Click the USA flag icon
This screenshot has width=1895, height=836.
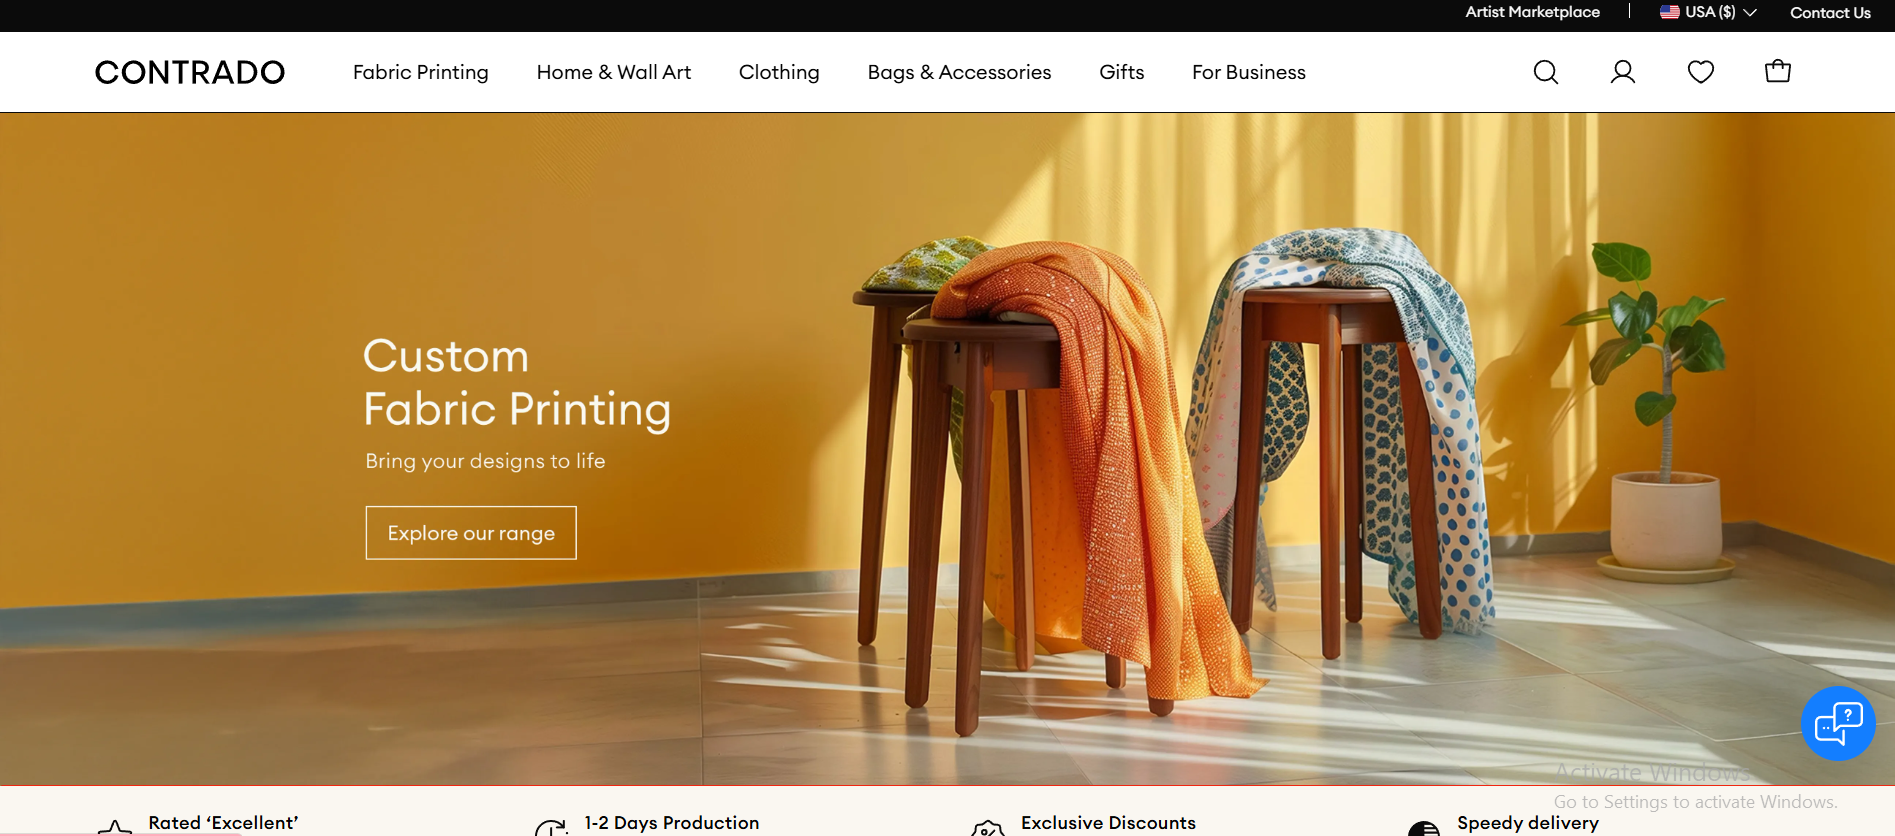click(1670, 12)
